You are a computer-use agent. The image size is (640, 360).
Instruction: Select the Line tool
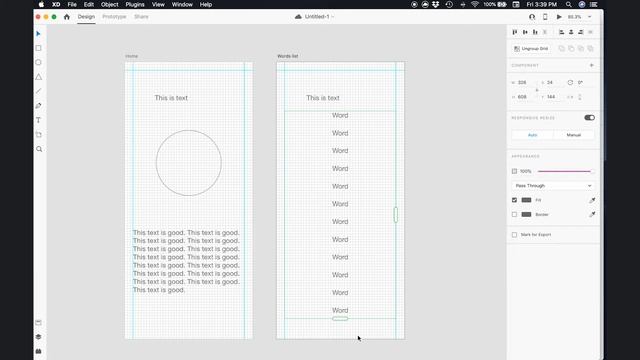click(x=38, y=91)
